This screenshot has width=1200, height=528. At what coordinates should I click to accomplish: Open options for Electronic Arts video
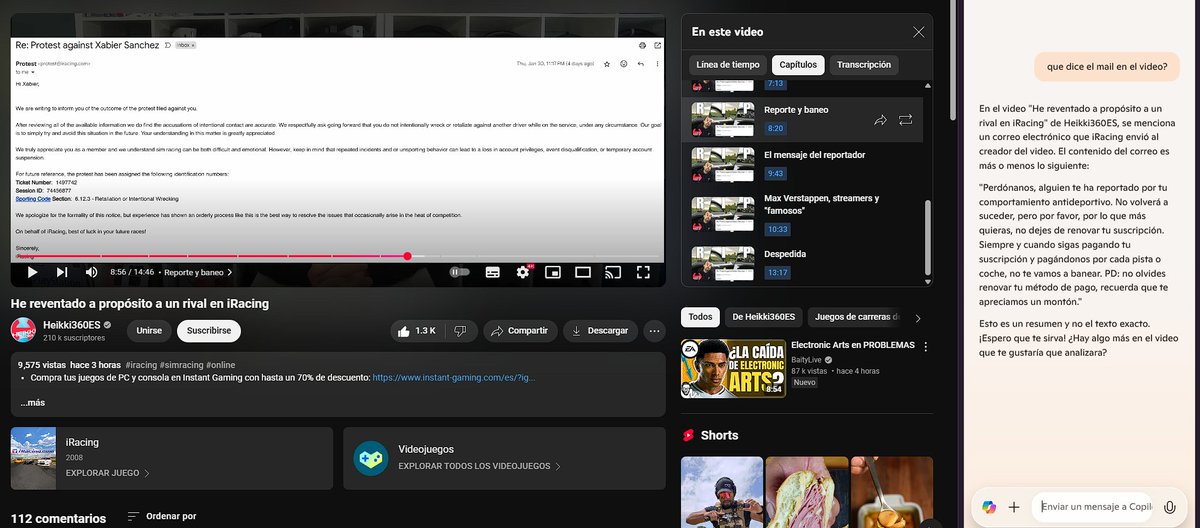coord(925,347)
